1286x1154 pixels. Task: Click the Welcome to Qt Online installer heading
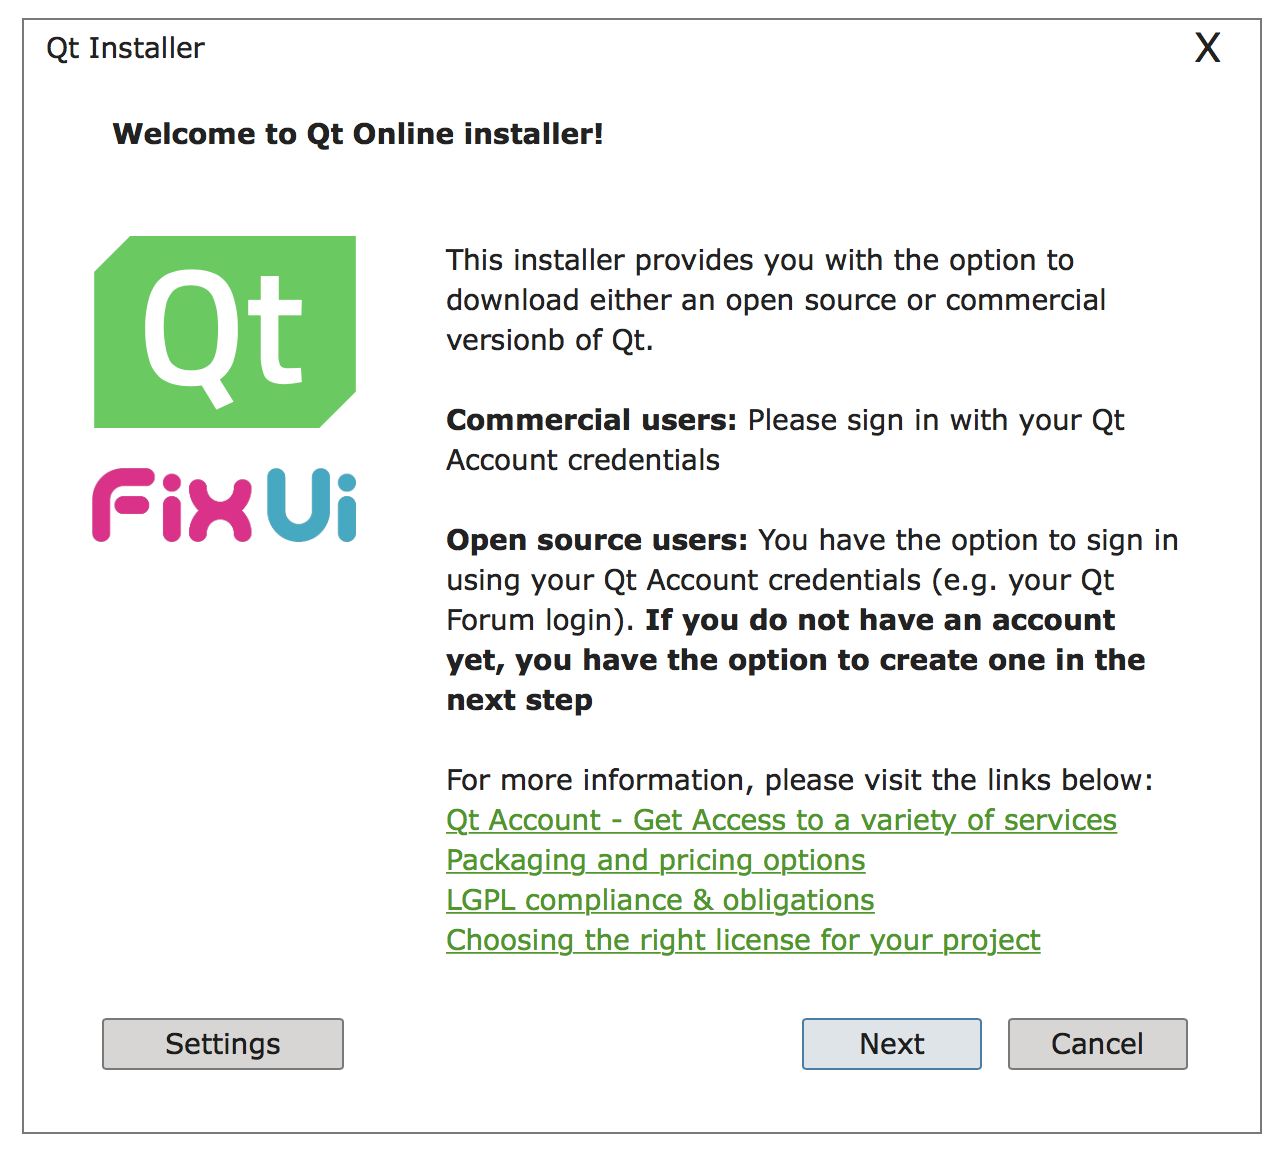(358, 134)
